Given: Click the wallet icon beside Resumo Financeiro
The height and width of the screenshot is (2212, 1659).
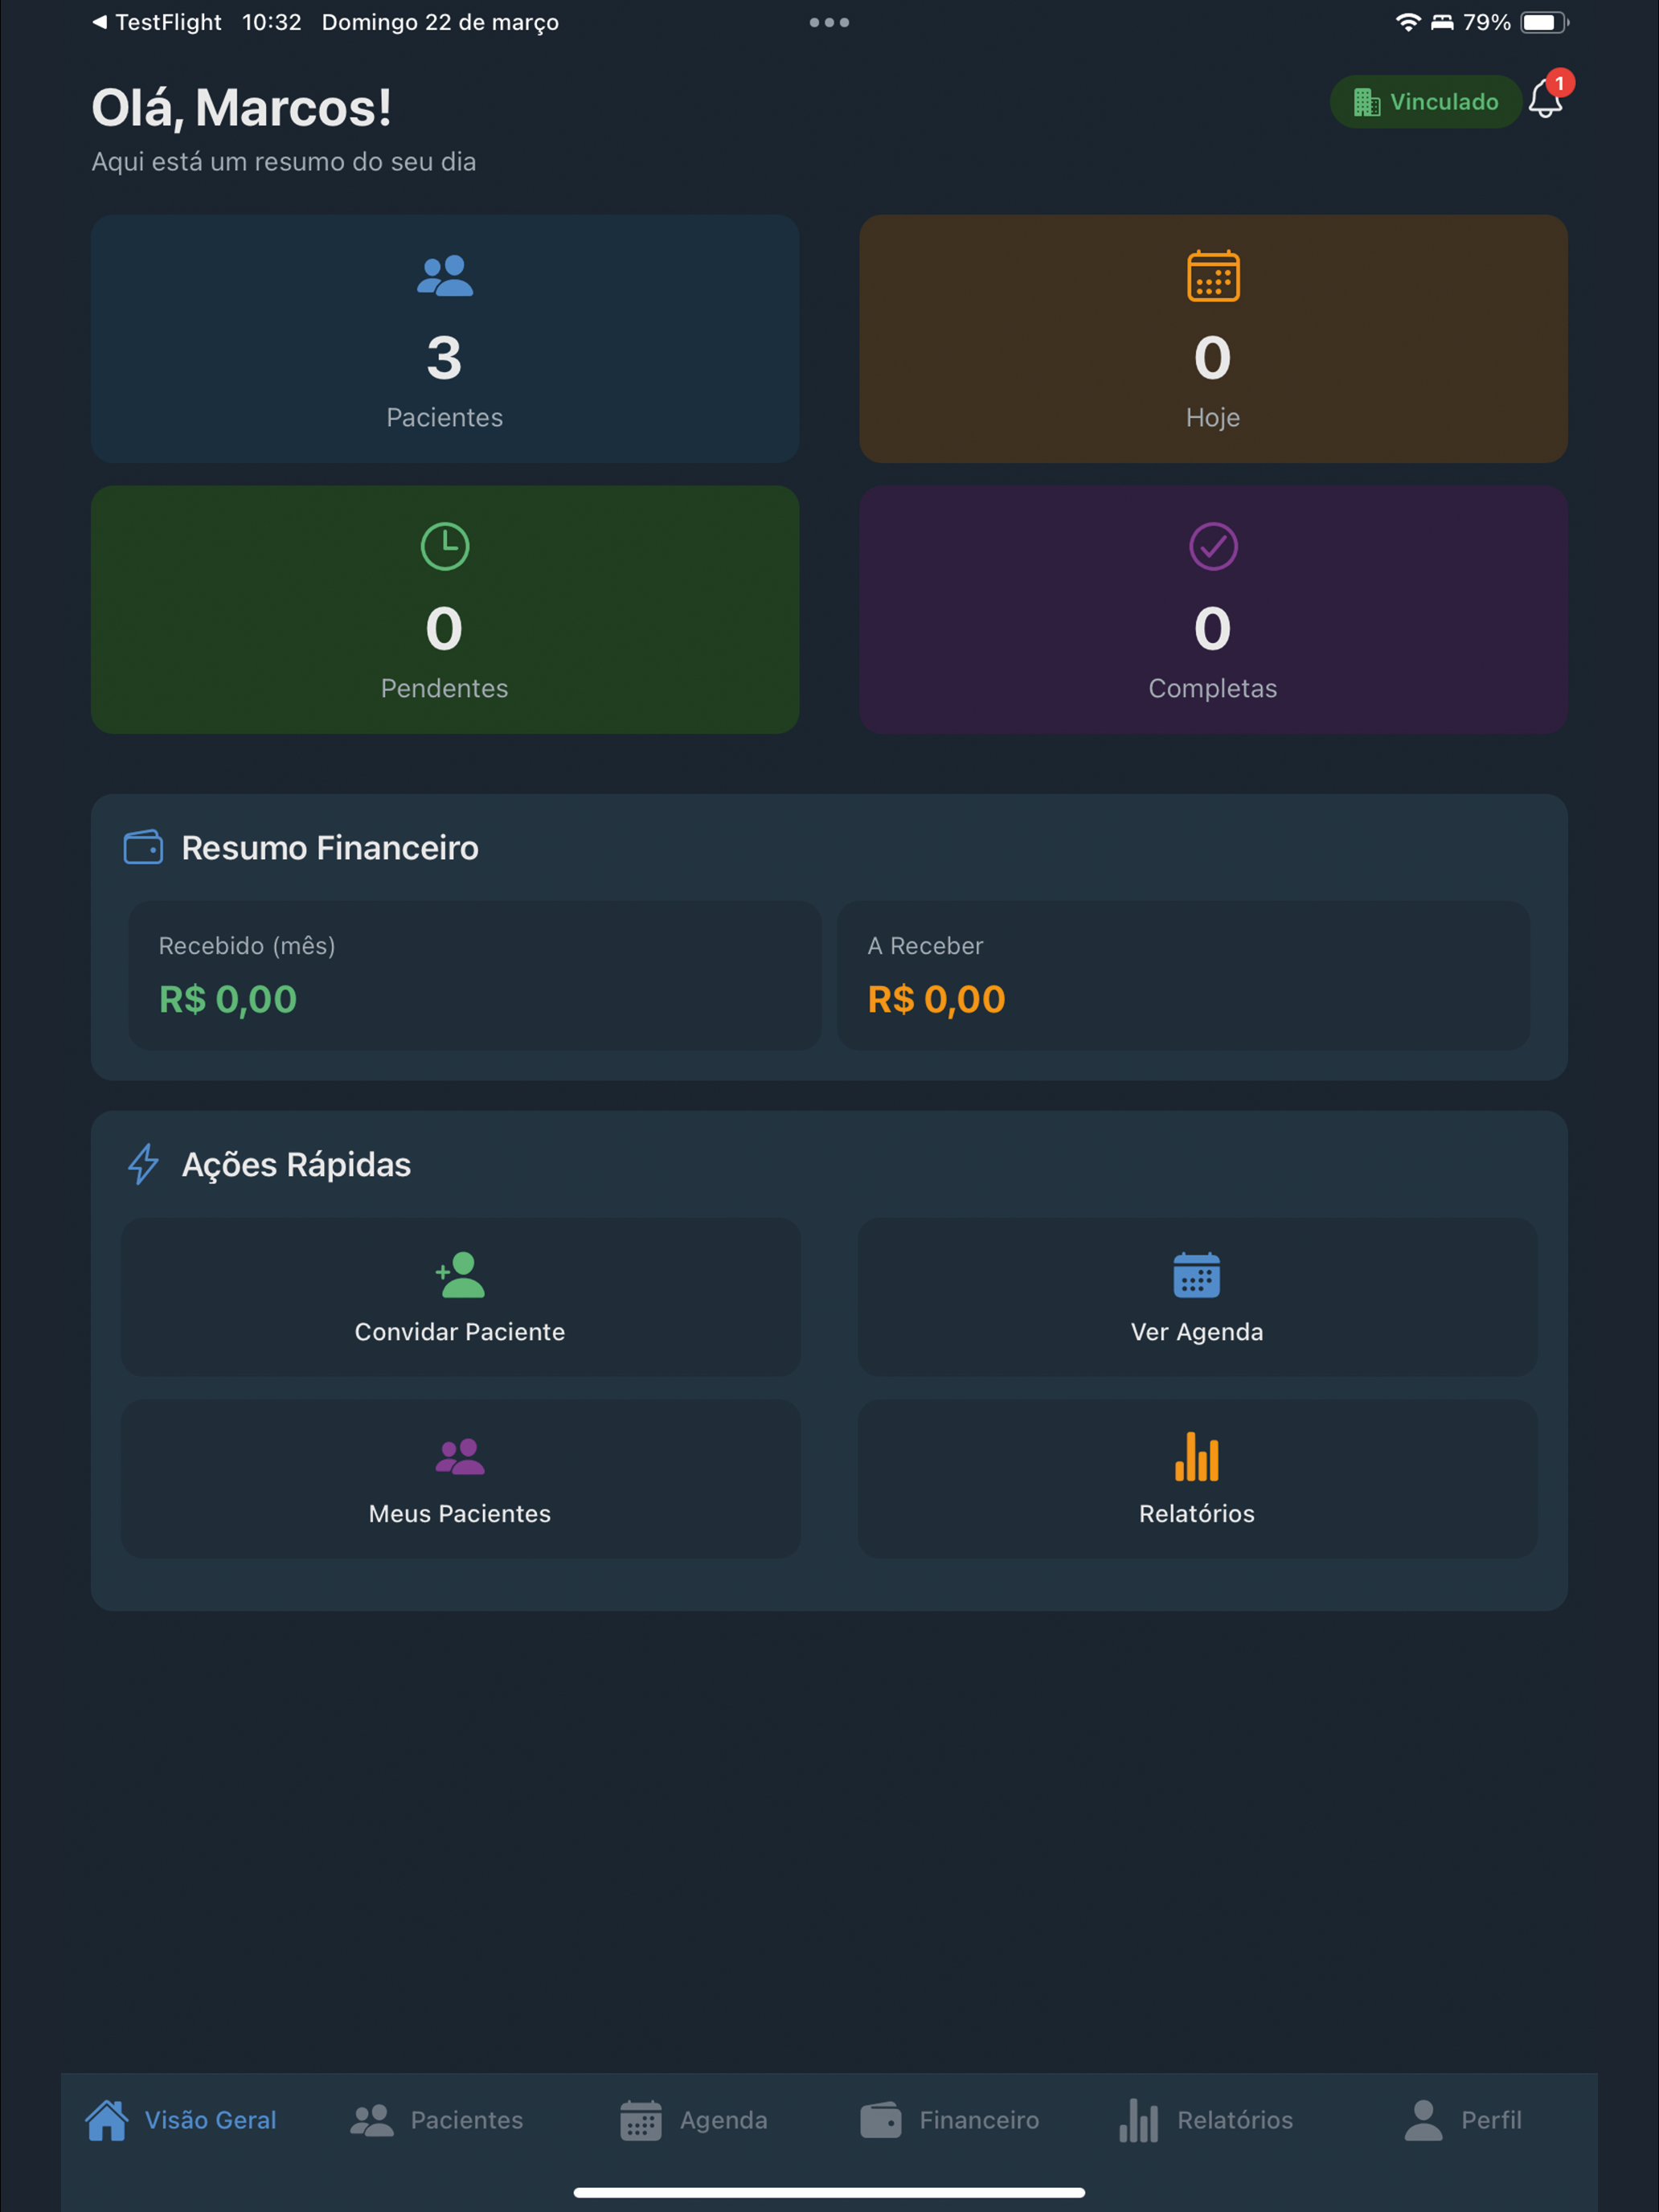Looking at the screenshot, I should [143, 847].
